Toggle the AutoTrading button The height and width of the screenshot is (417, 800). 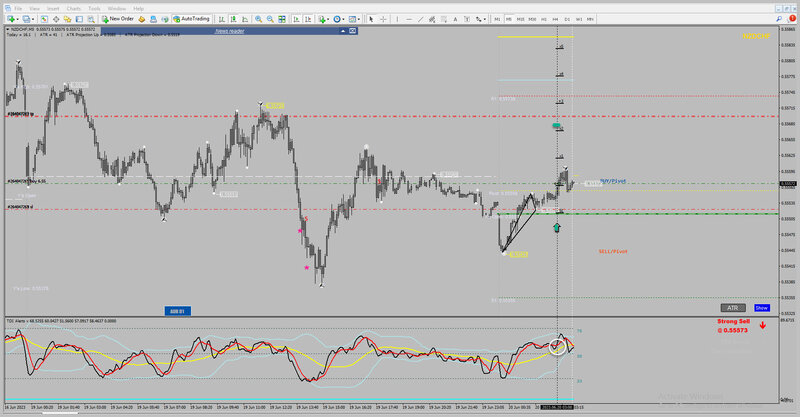click(191, 19)
